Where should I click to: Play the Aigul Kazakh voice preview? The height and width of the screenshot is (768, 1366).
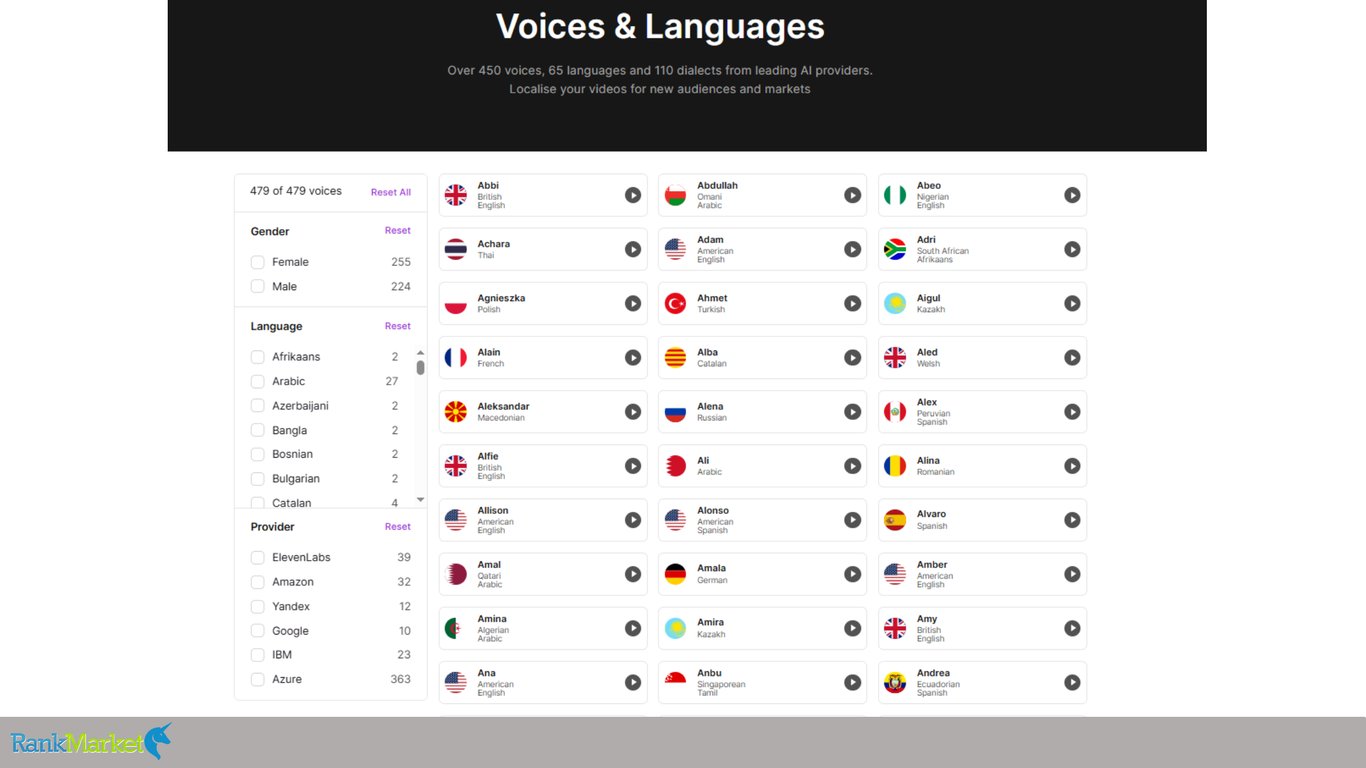[1072, 303]
